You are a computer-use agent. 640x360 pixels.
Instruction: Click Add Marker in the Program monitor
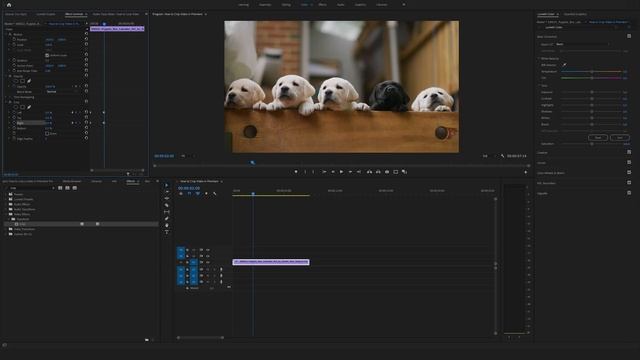coord(296,172)
